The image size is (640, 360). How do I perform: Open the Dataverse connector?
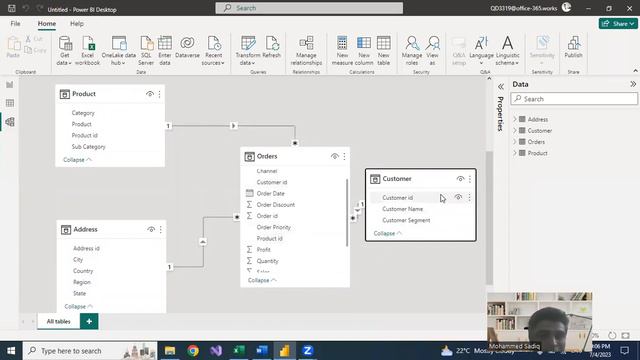click(187, 47)
